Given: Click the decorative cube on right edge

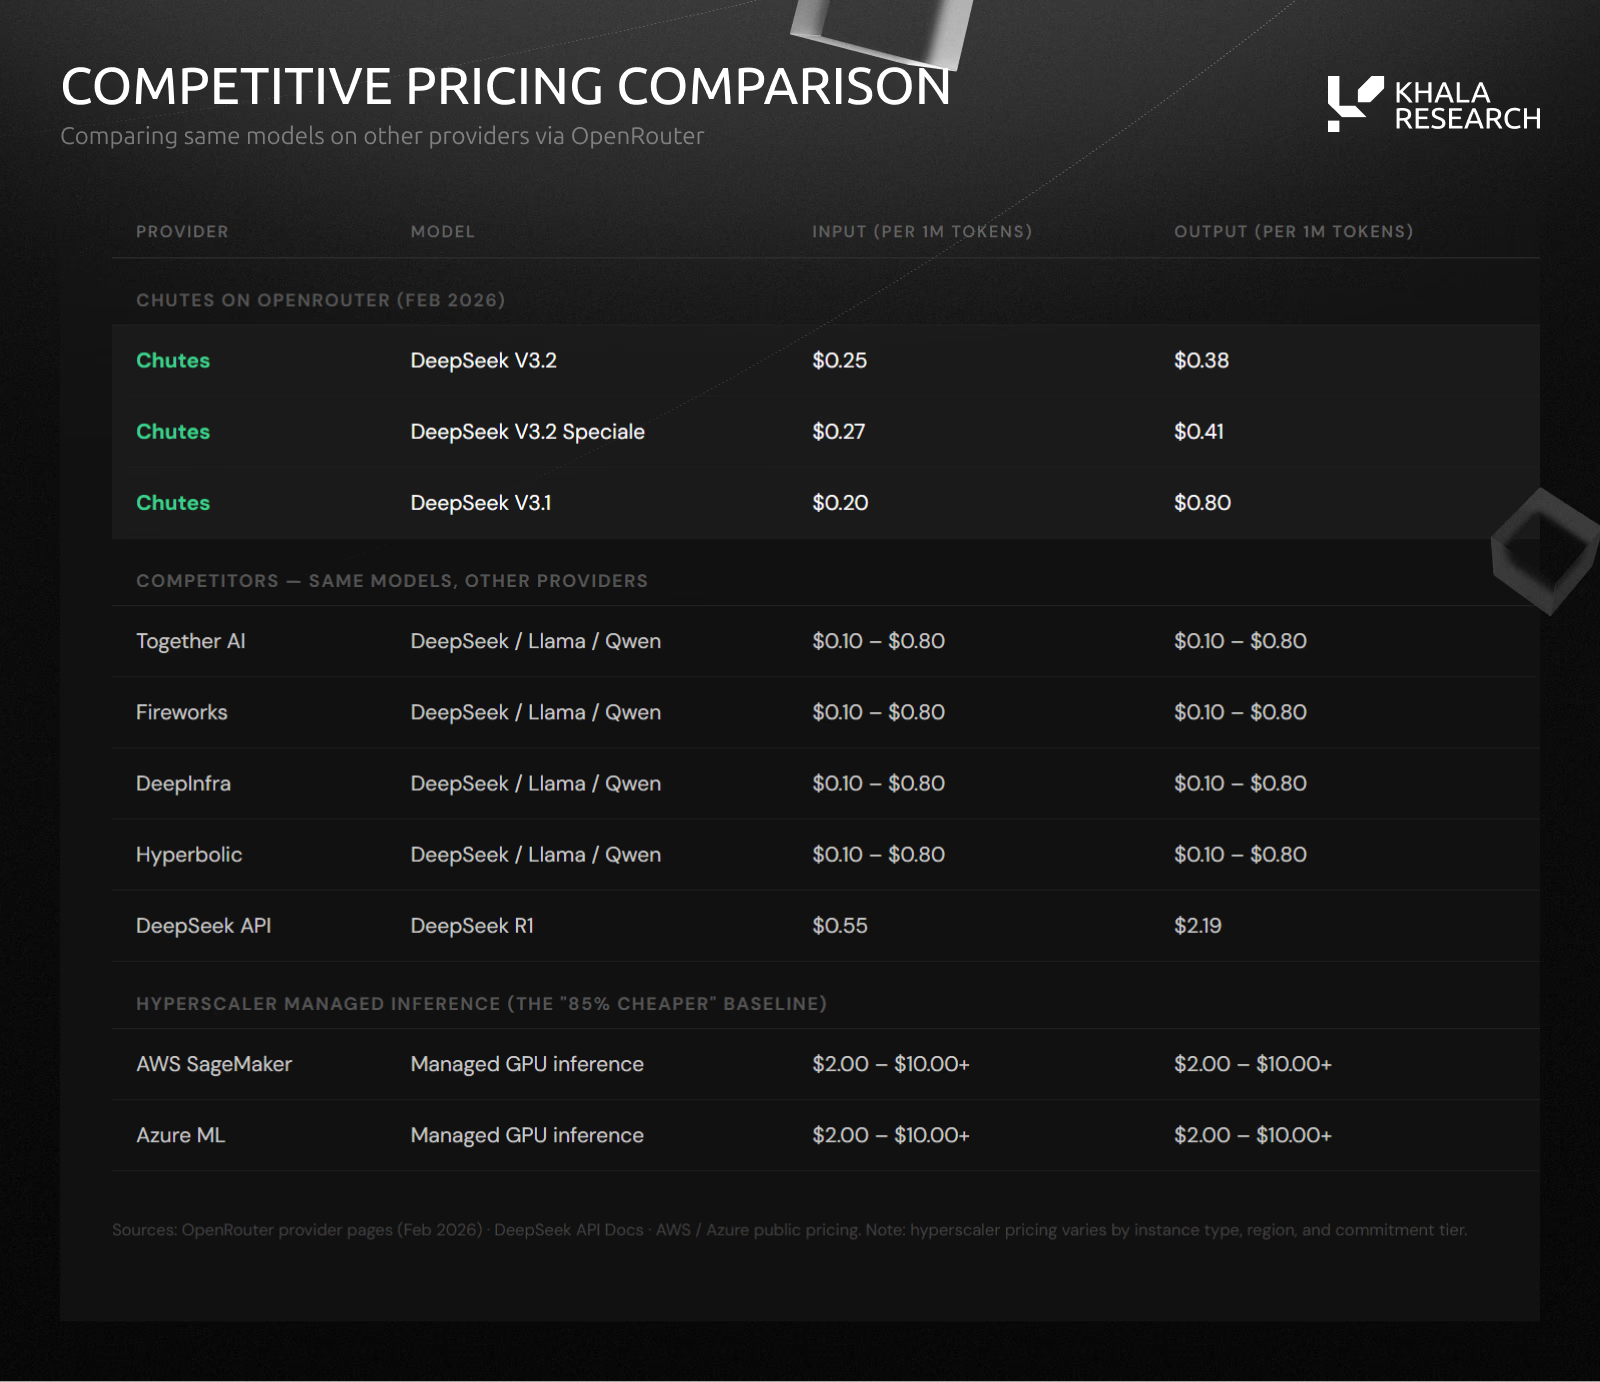Looking at the screenshot, I should (1543, 551).
